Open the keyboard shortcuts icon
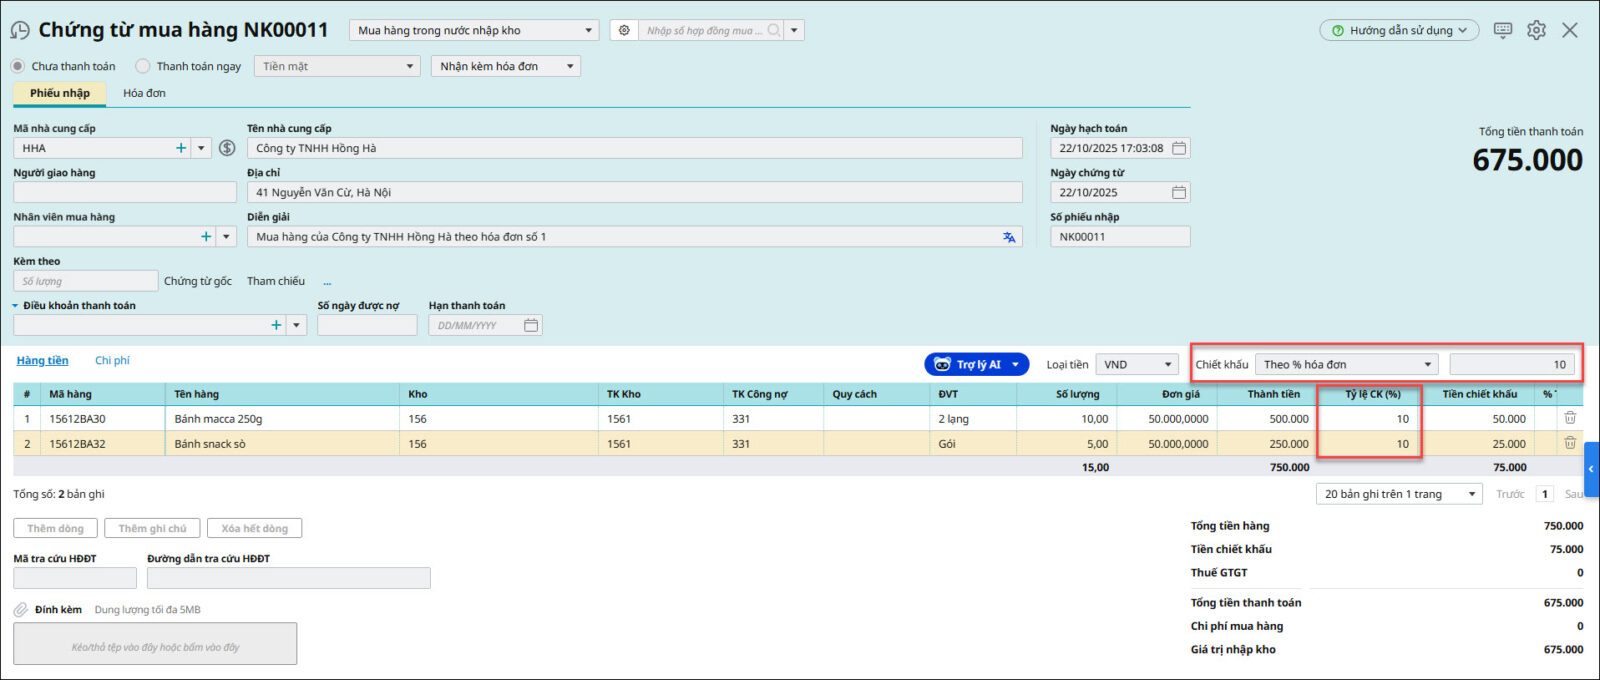The height and width of the screenshot is (680, 1600). click(x=1502, y=30)
